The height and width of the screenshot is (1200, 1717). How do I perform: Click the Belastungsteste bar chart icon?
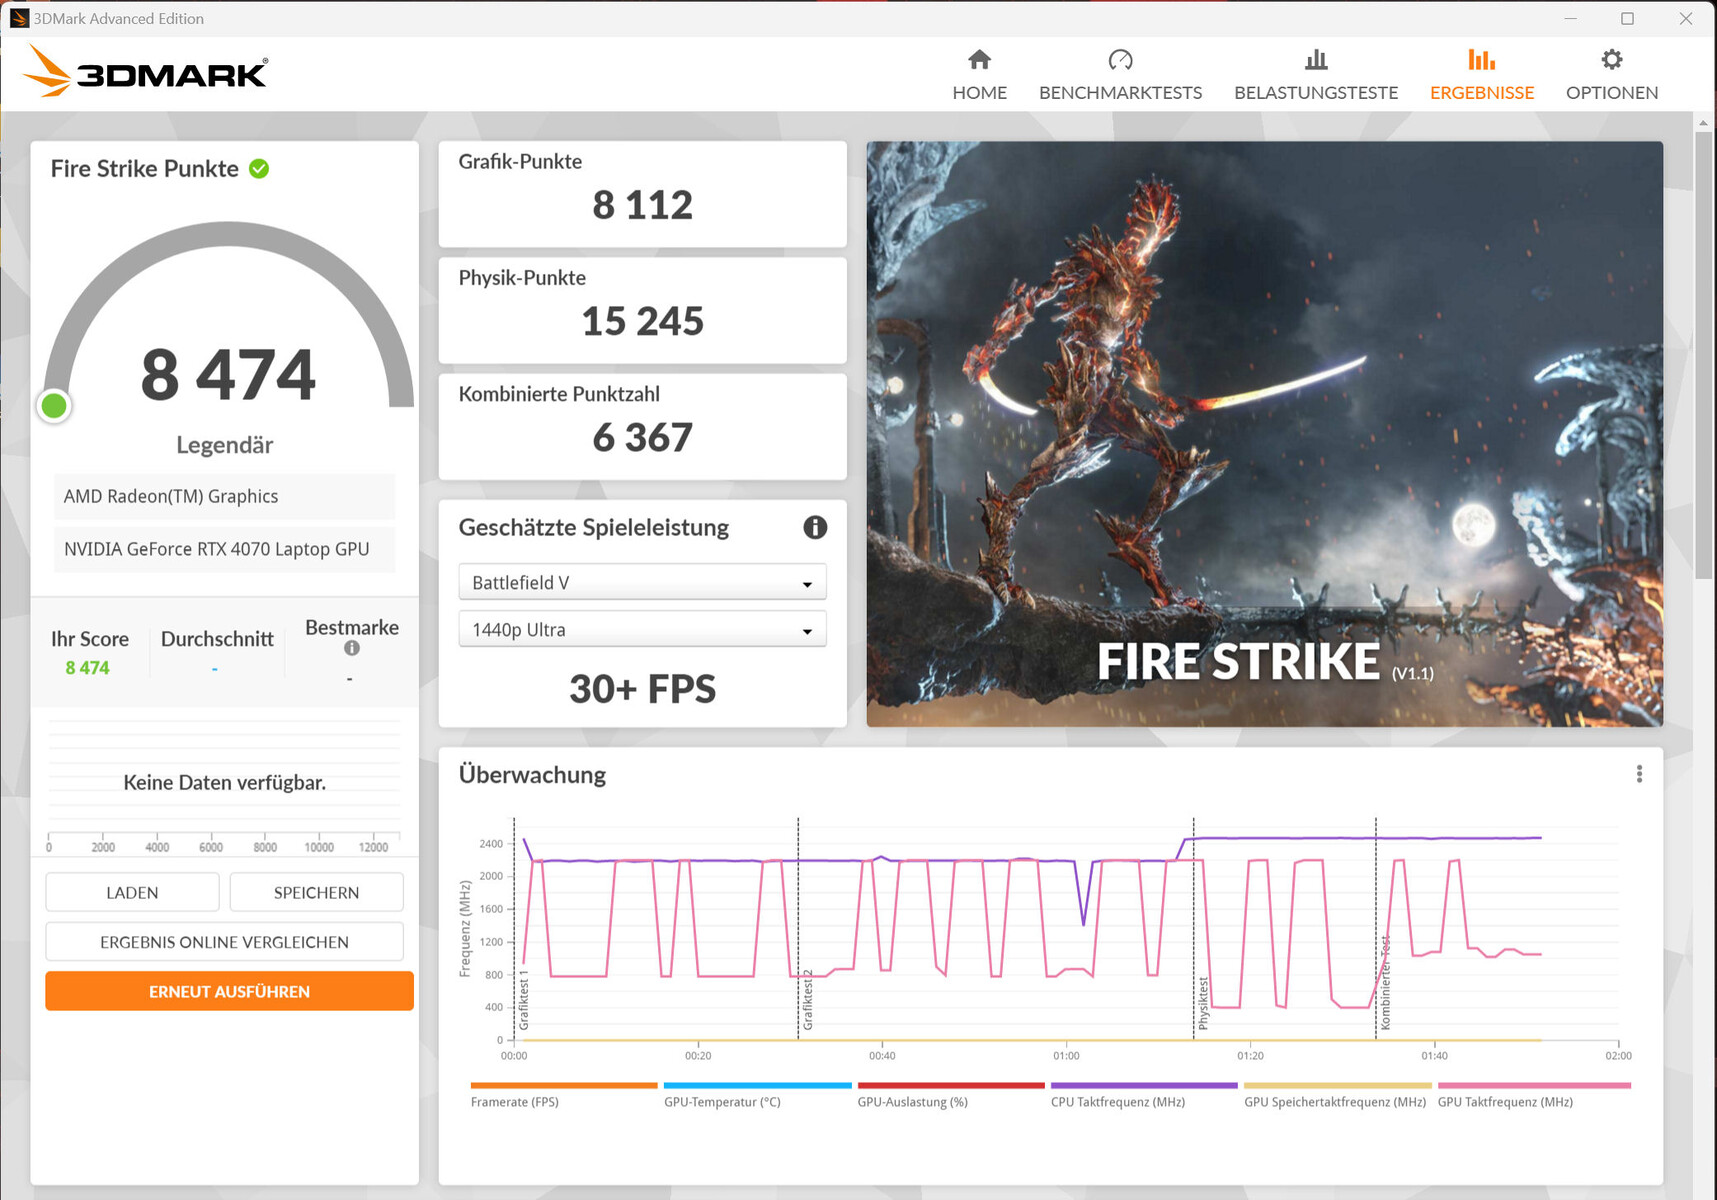1316,60
